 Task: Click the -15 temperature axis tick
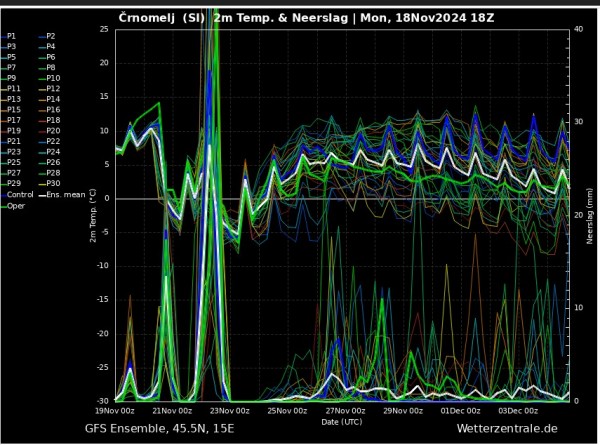click(103, 300)
